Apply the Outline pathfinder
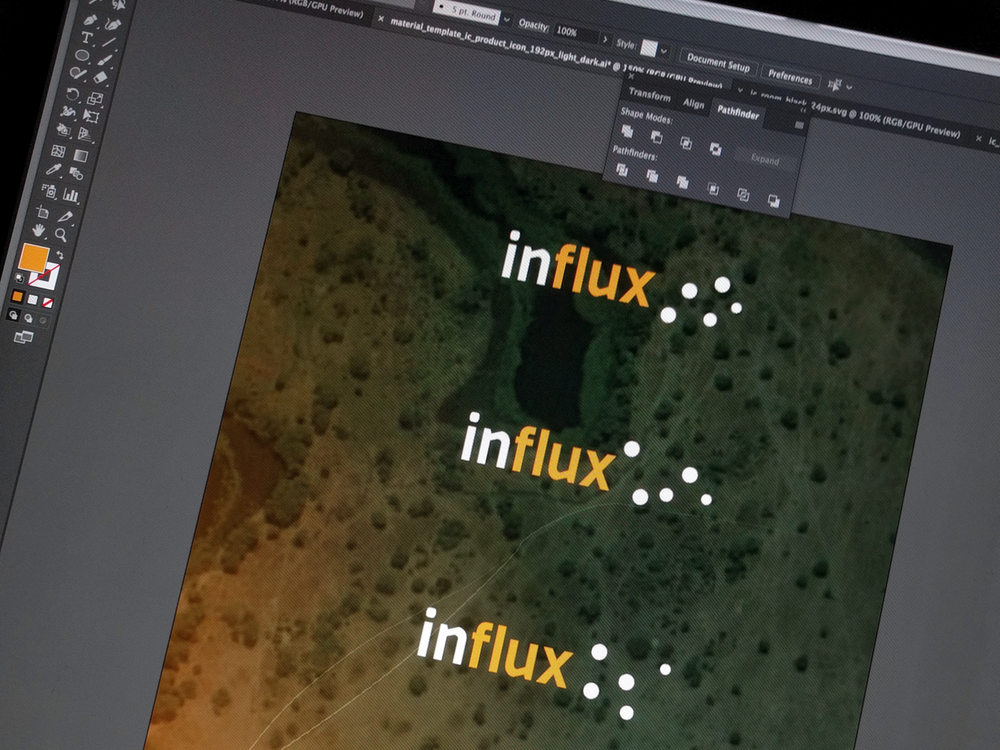 pos(743,195)
